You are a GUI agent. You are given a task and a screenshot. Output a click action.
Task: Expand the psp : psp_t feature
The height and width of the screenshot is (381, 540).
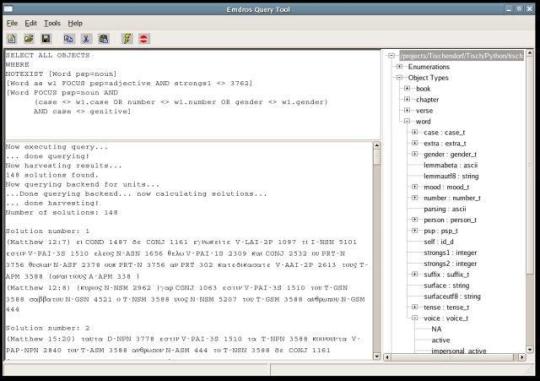415,230
